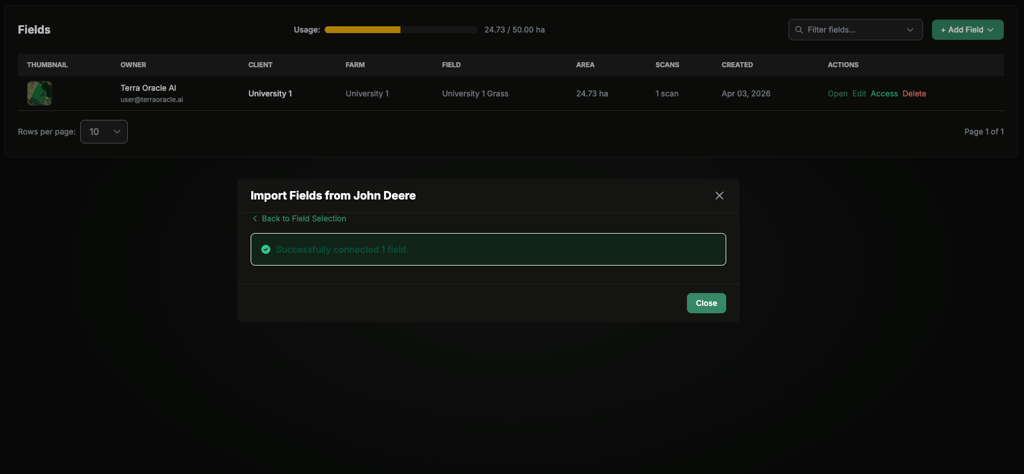Click the Successfully connected 1 field message
The image size is (1024, 474).
tap(342, 249)
